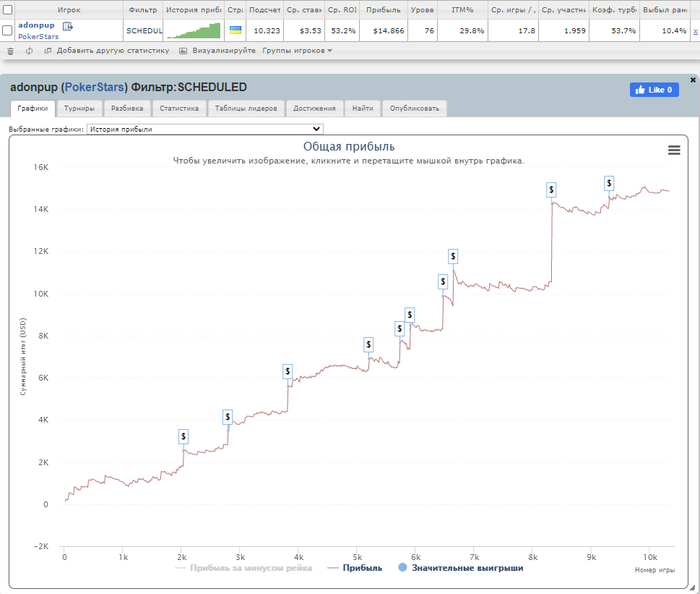Click the $ win marker just above 8K

[400, 329]
